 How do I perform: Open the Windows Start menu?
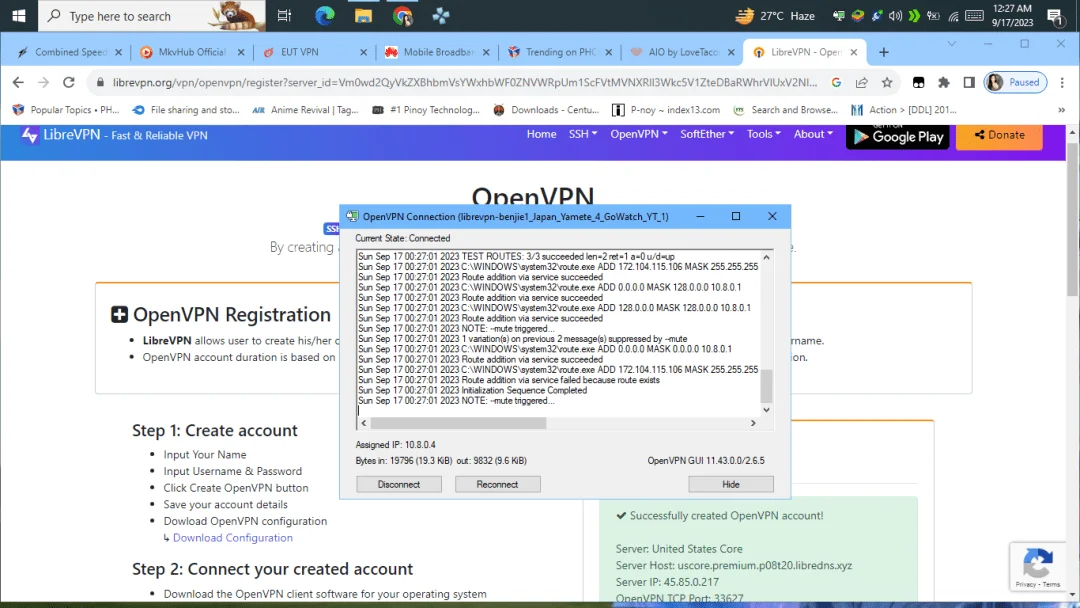tap(19, 15)
